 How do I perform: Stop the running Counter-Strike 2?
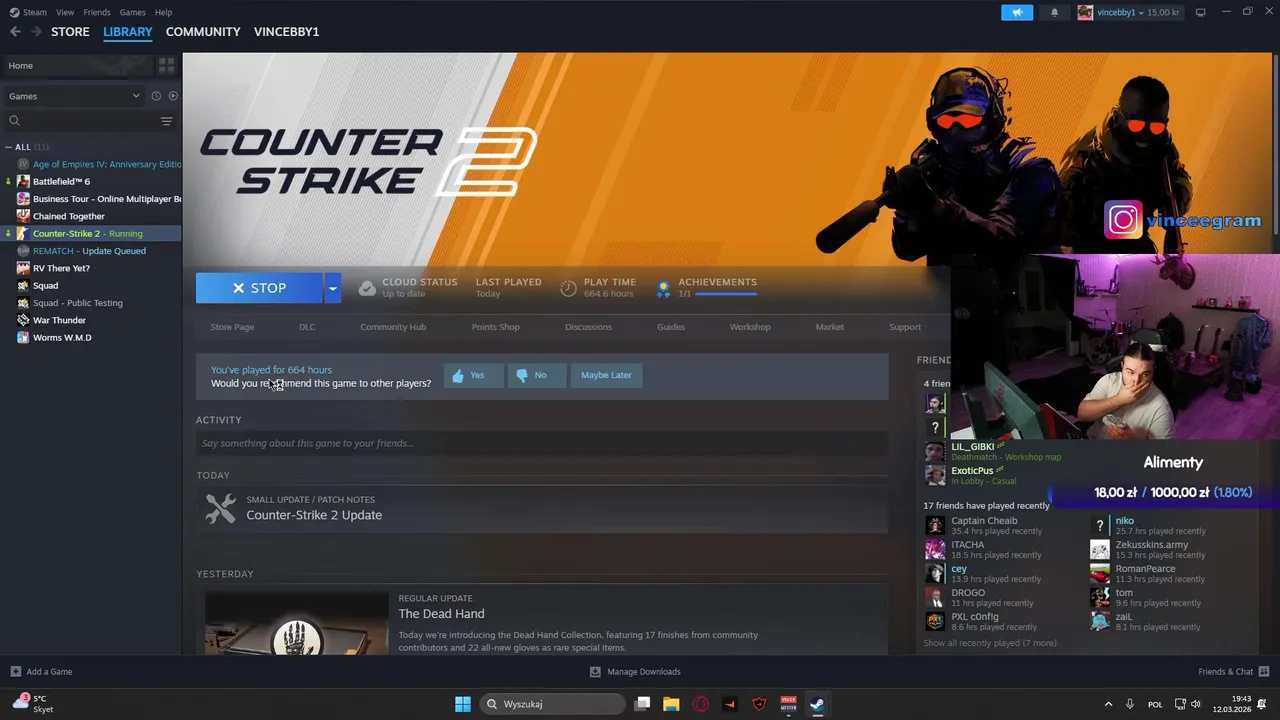(259, 288)
